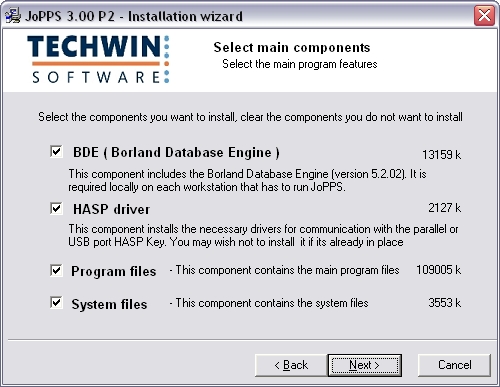
Task: Toggle the HASP driver checkbox
Action: tap(56, 209)
